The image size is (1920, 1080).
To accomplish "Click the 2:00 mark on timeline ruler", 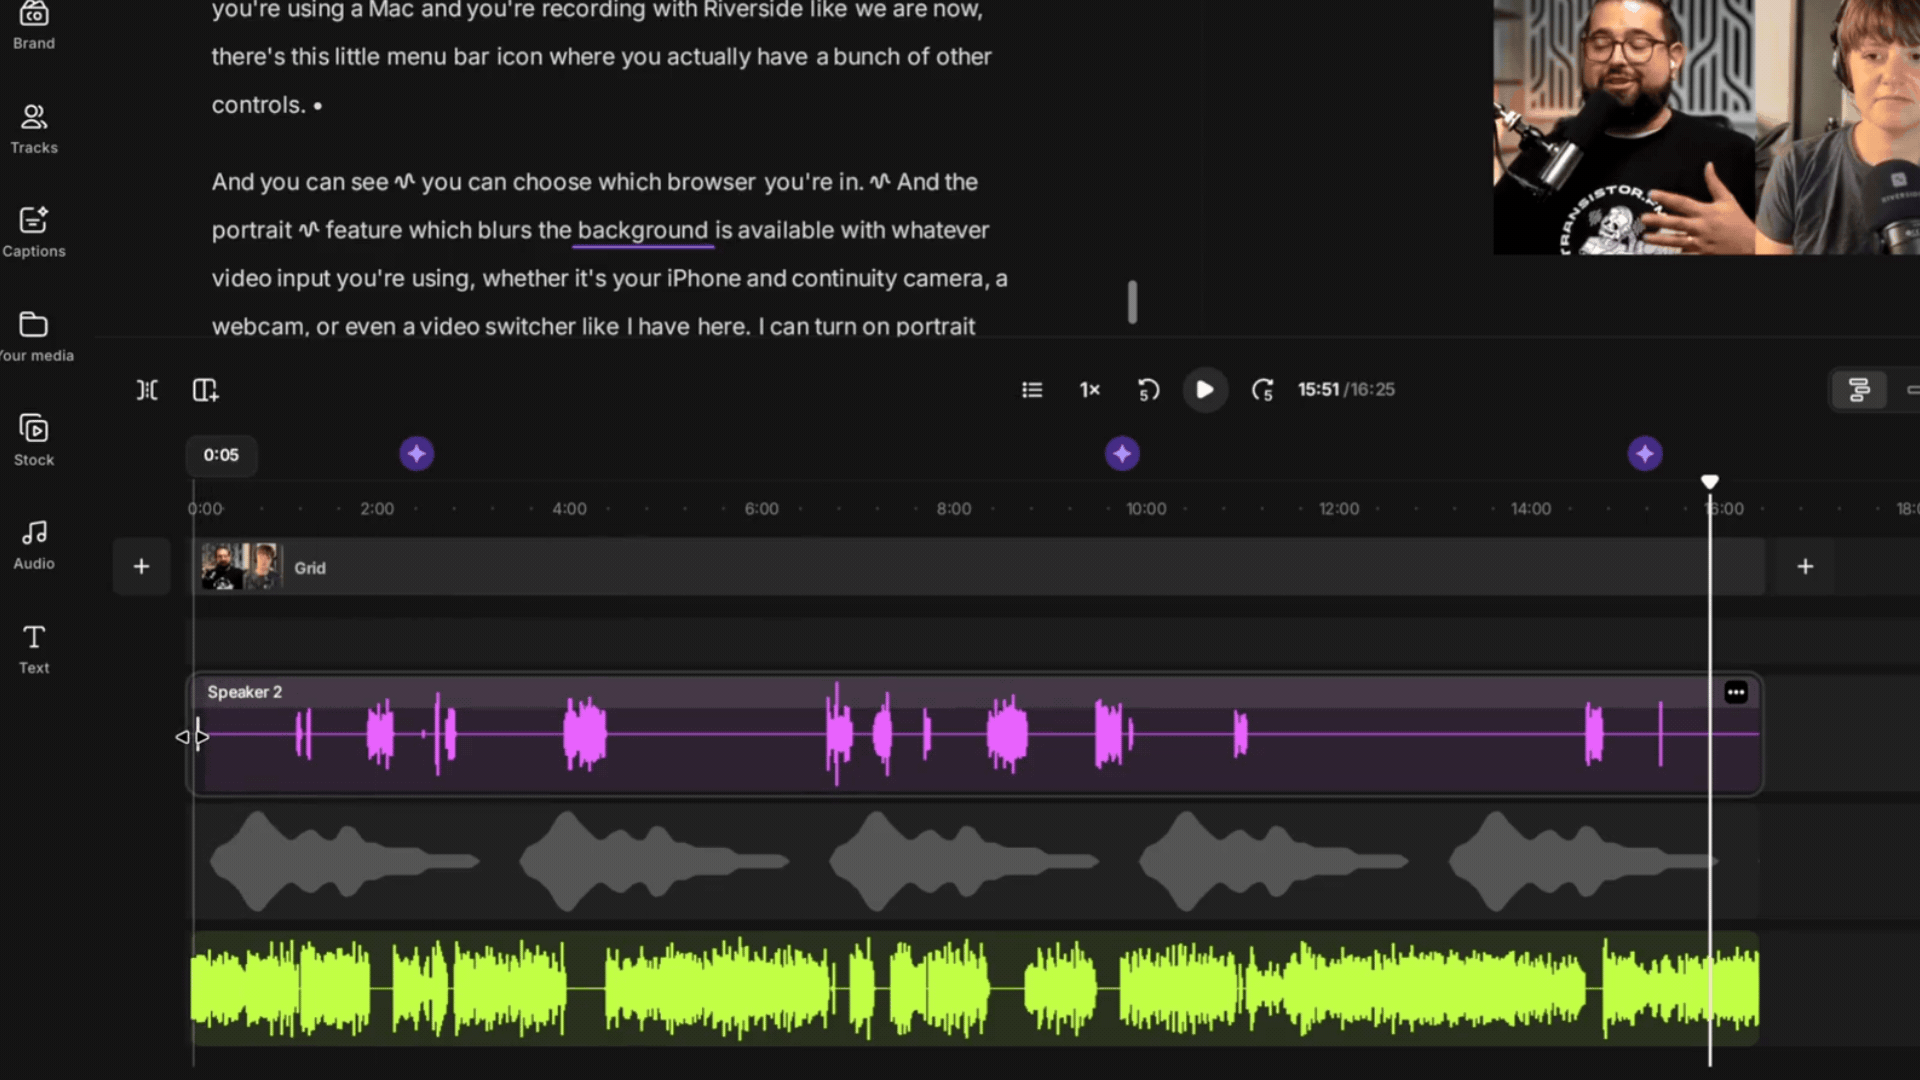I will [x=377, y=509].
